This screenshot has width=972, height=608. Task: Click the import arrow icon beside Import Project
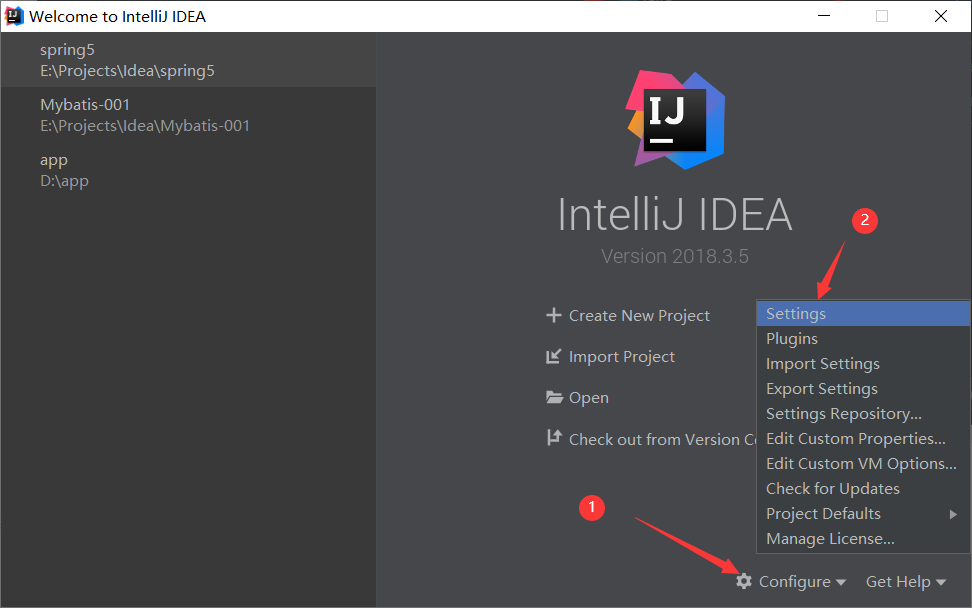click(553, 356)
